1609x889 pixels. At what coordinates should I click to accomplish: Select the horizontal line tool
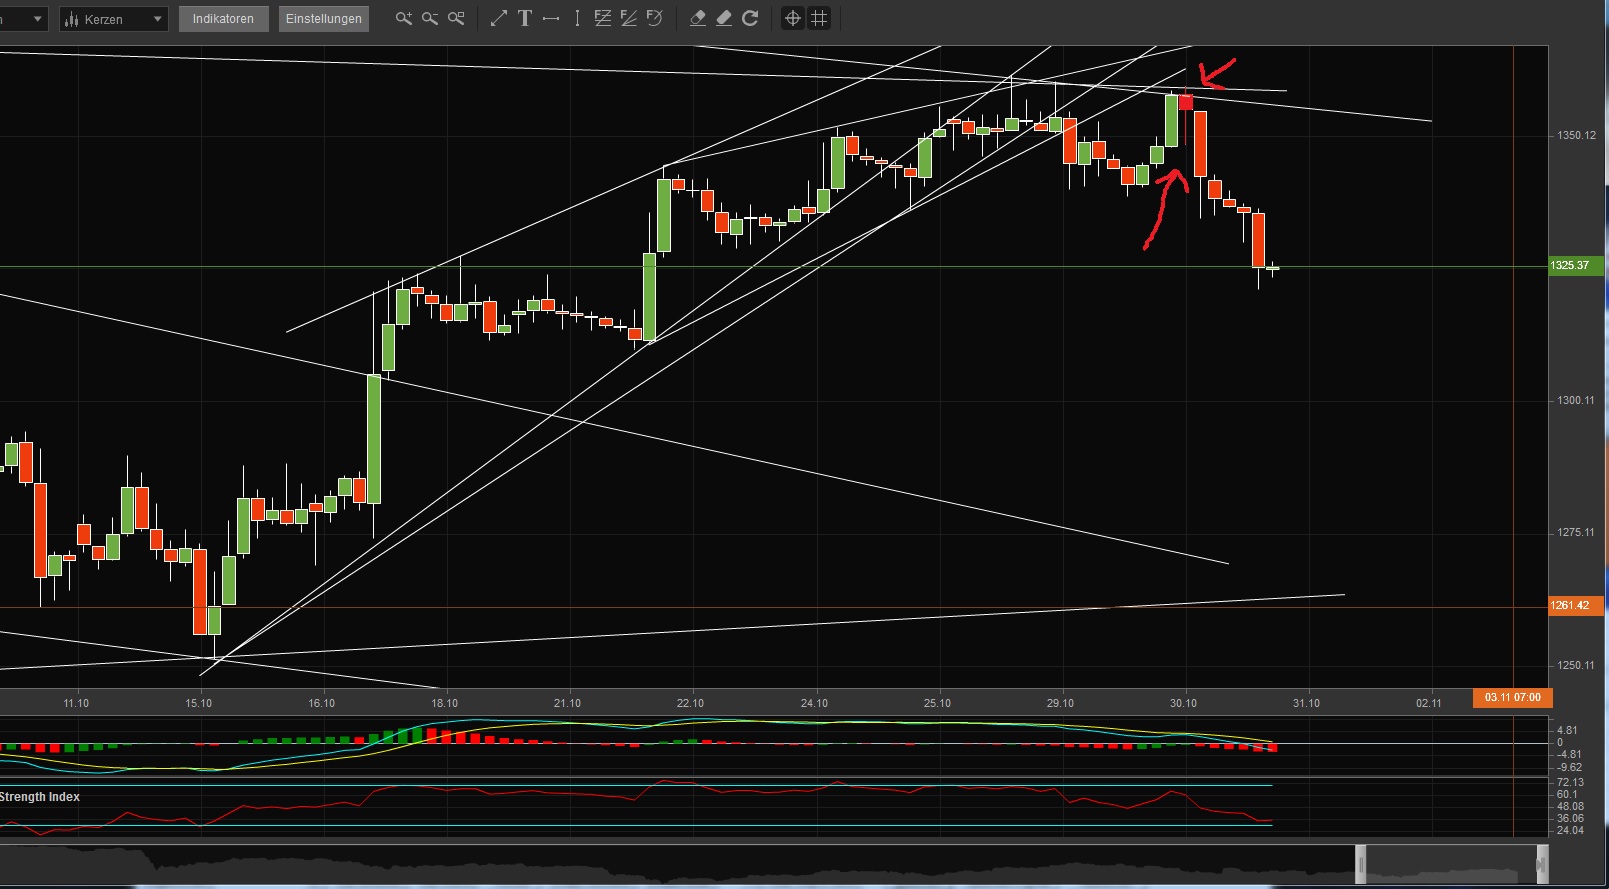pos(550,18)
